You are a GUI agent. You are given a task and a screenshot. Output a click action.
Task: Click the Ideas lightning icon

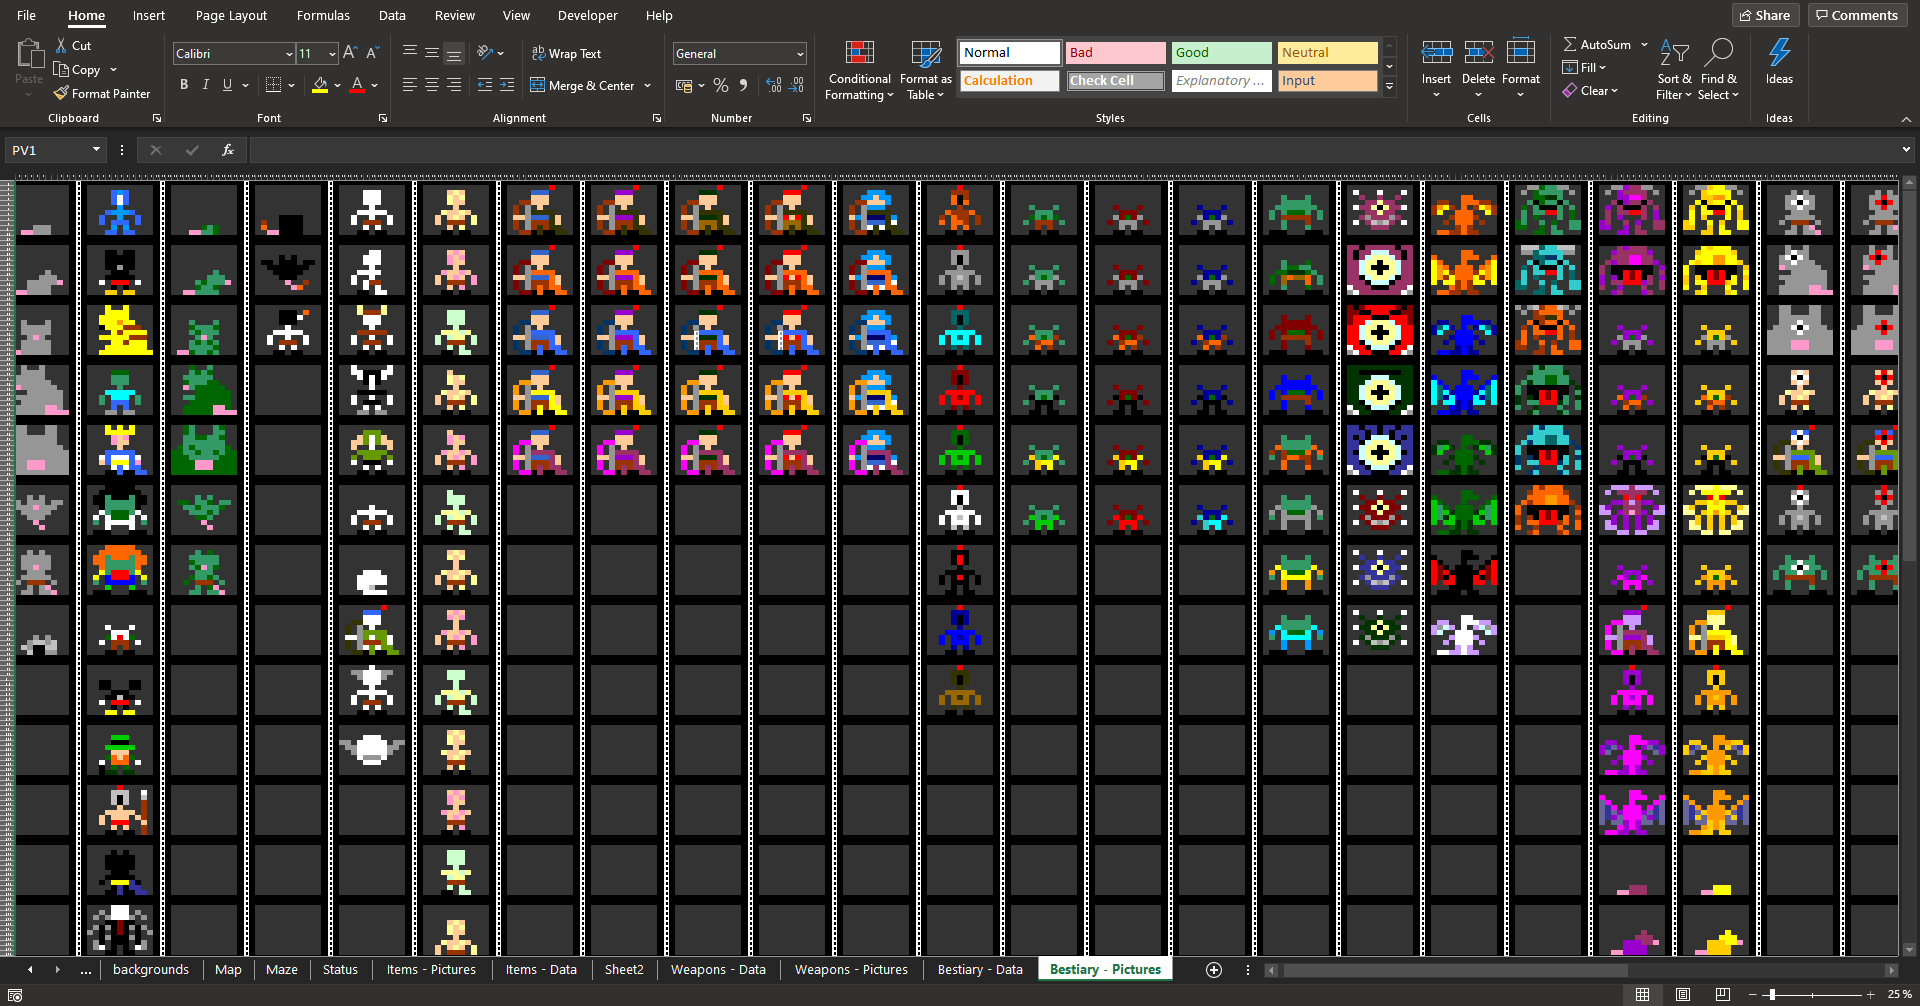1779,52
